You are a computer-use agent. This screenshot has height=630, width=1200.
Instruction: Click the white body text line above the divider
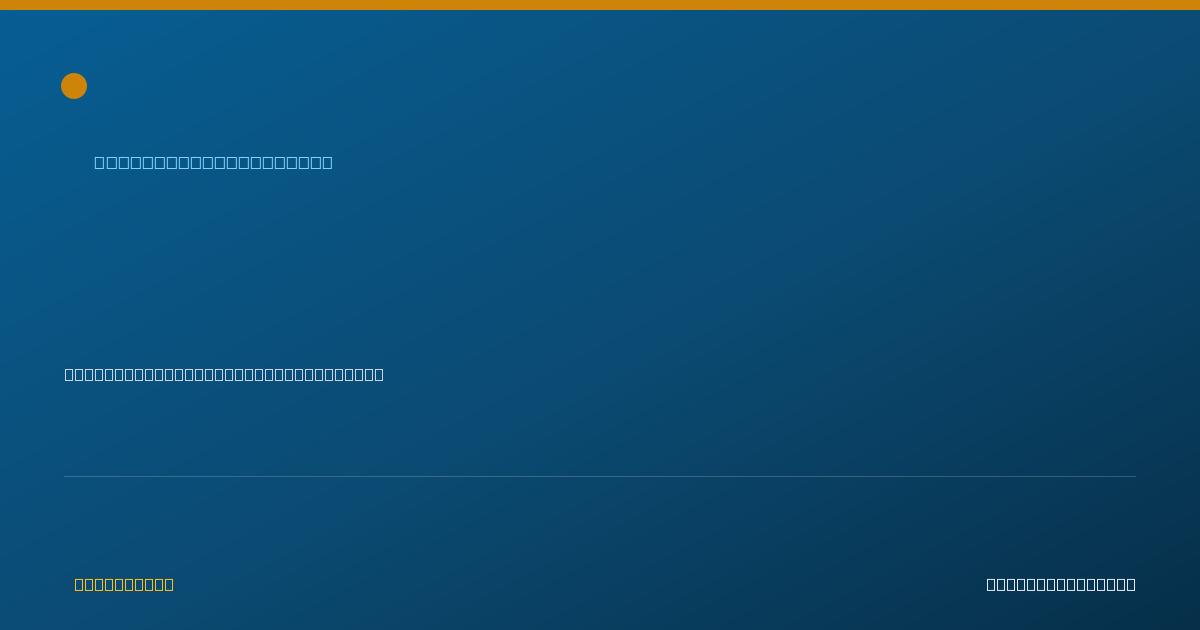(x=224, y=374)
